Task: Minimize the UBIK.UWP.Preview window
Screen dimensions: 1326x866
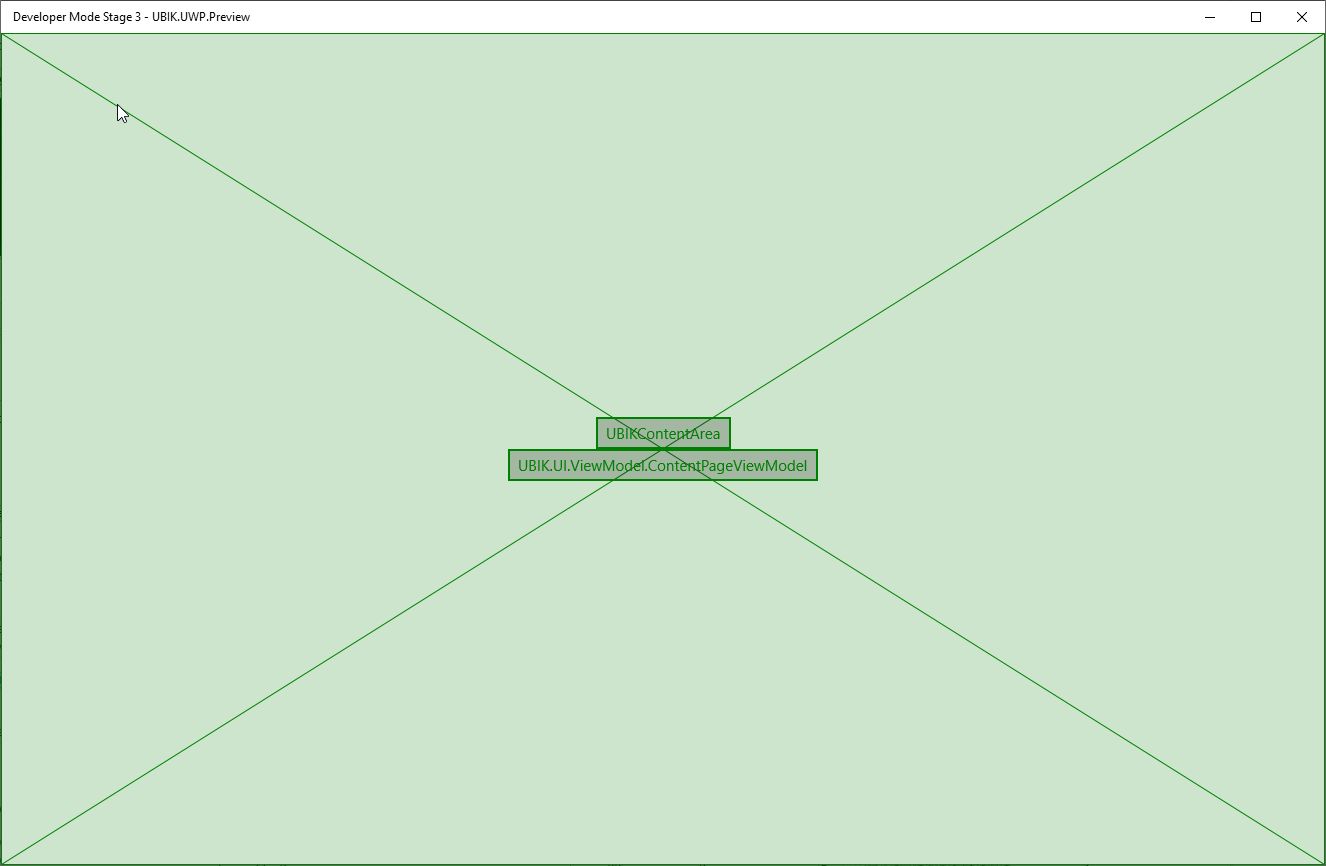Action: [x=1210, y=17]
